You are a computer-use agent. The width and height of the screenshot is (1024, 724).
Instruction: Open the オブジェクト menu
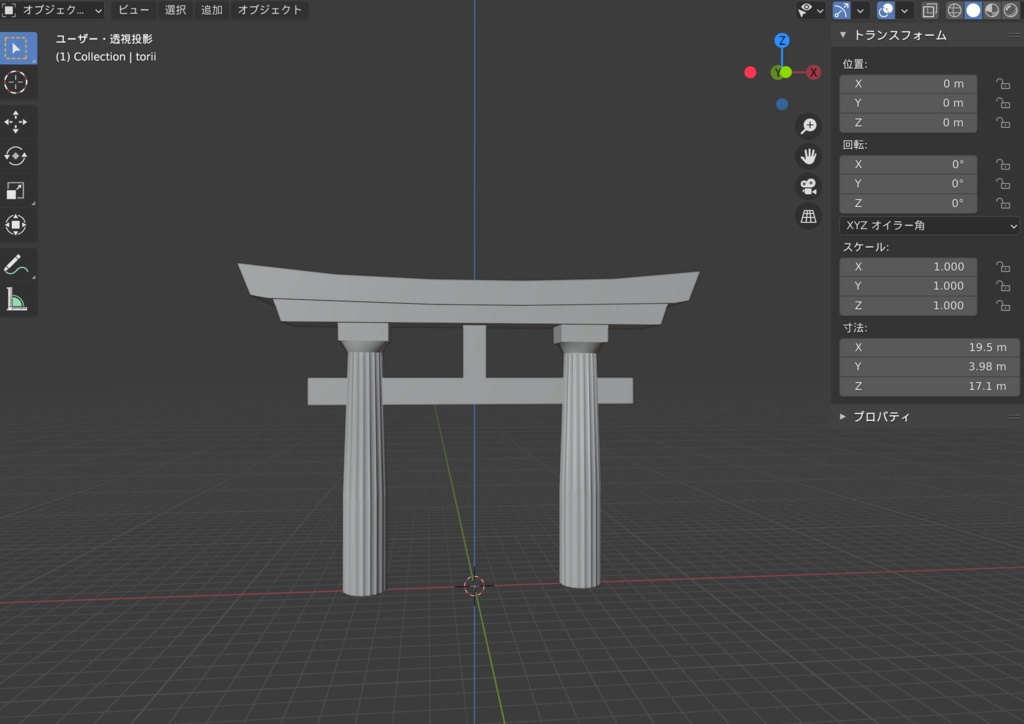click(270, 10)
